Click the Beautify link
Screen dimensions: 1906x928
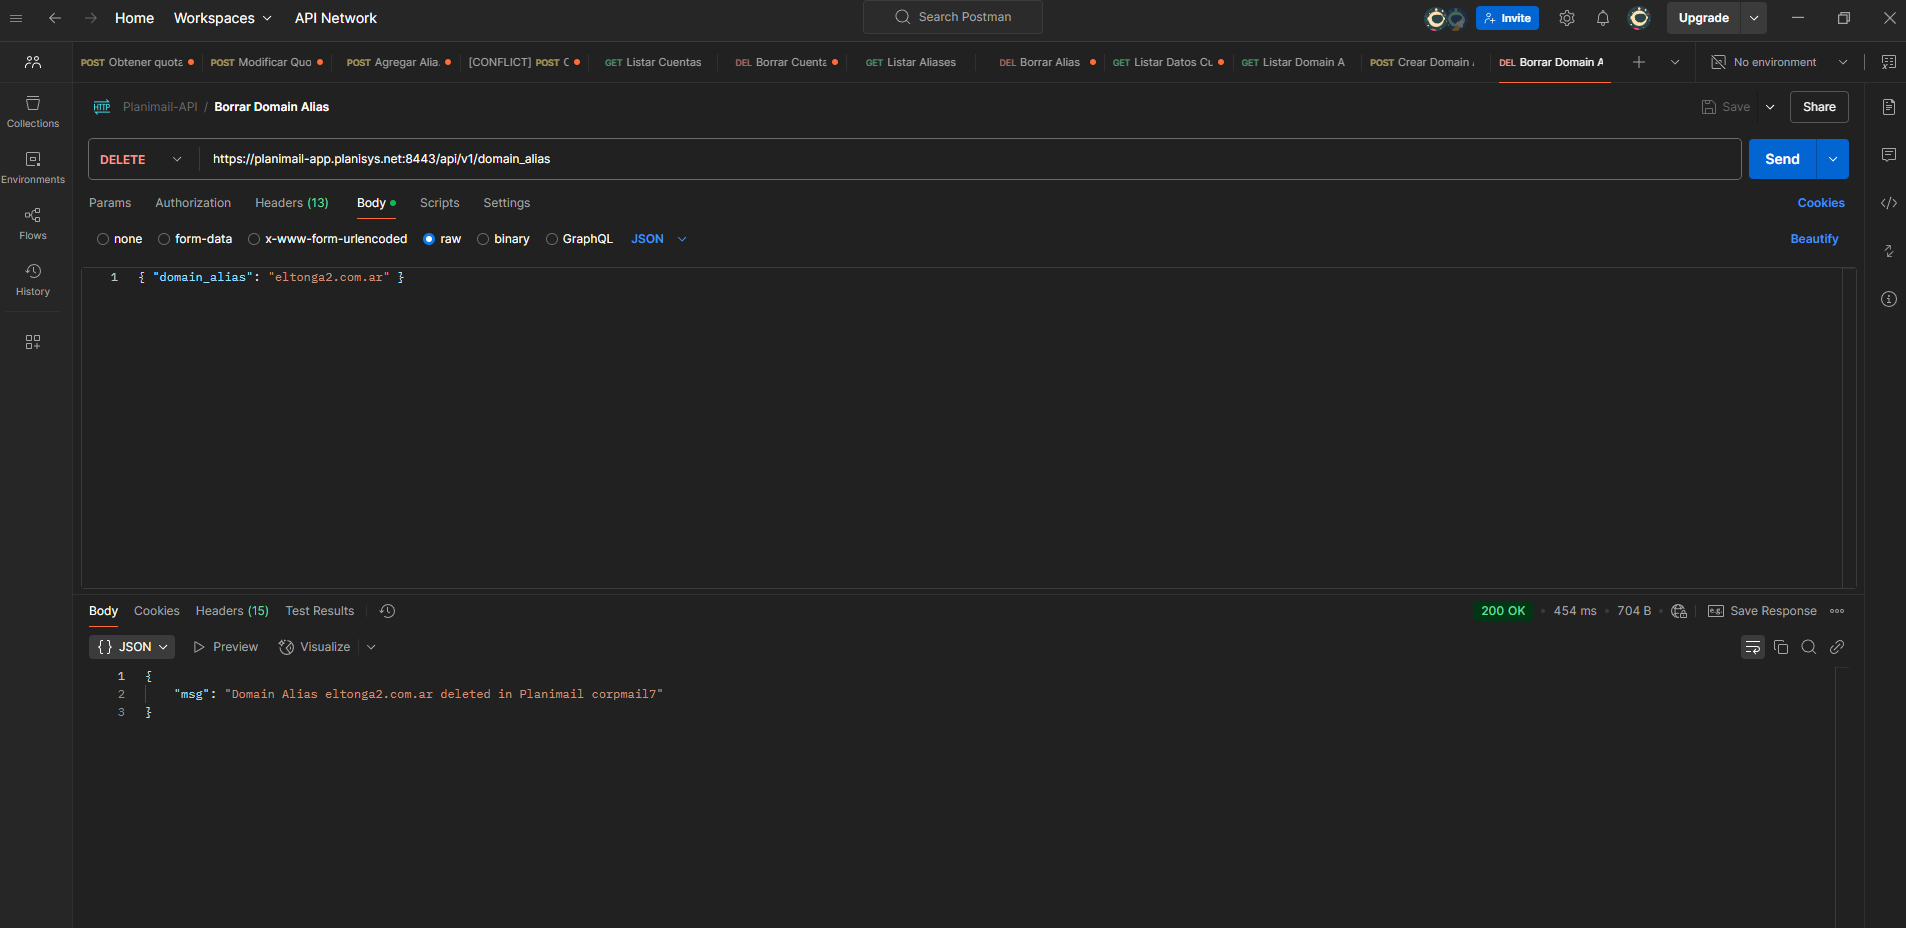tap(1813, 239)
